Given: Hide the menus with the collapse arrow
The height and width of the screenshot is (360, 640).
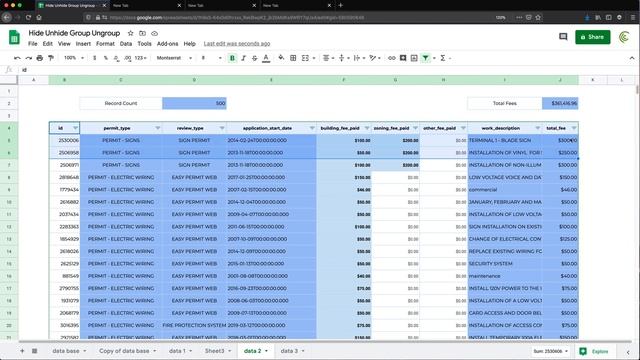Looking at the screenshot, I should tap(632, 58).
